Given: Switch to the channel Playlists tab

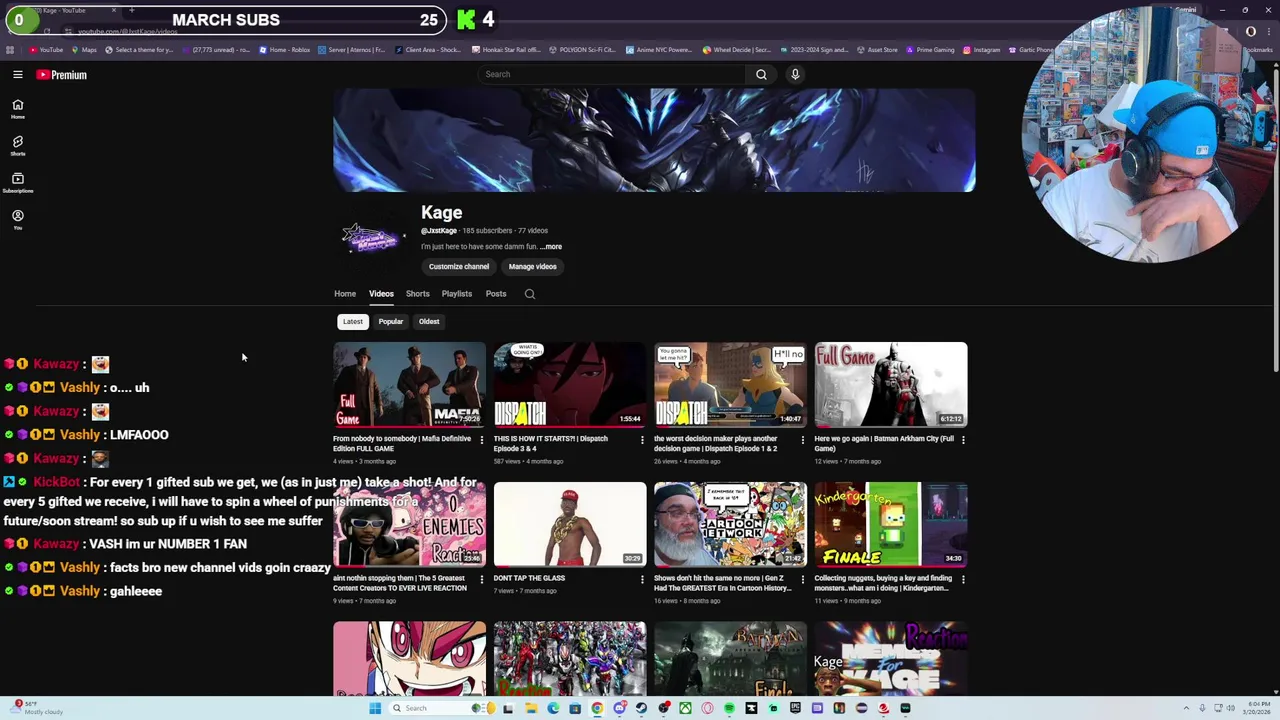Looking at the screenshot, I should pyautogui.click(x=457, y=294).
